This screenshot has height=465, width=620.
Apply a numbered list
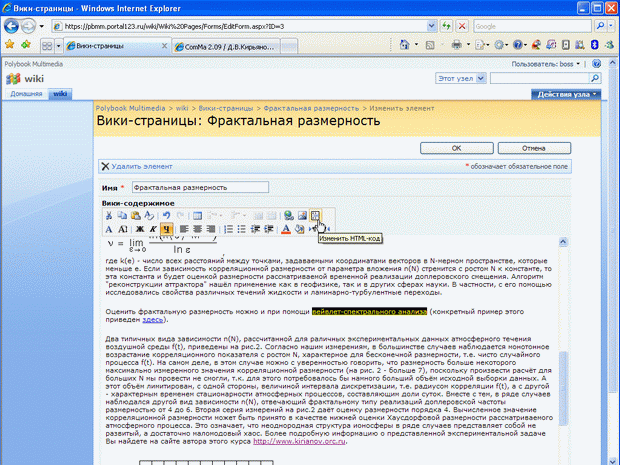click(228, 229)
